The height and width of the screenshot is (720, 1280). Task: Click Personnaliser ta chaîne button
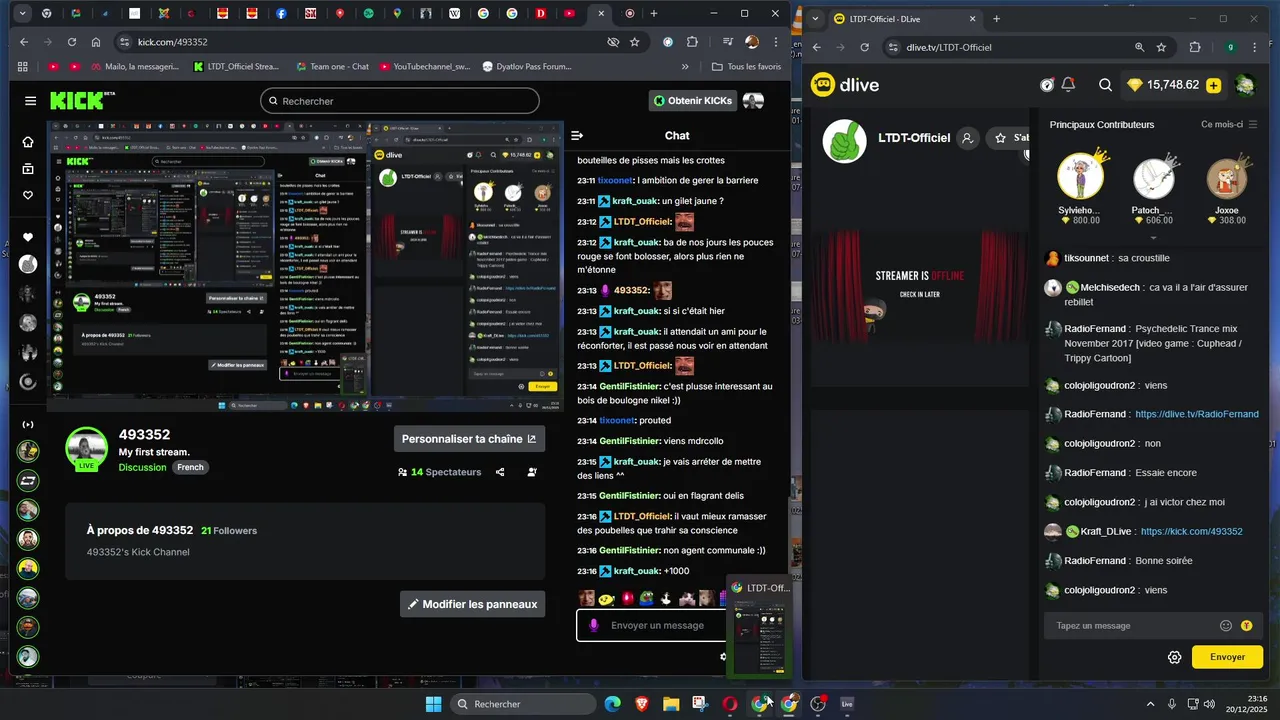[x=469, y=438]
